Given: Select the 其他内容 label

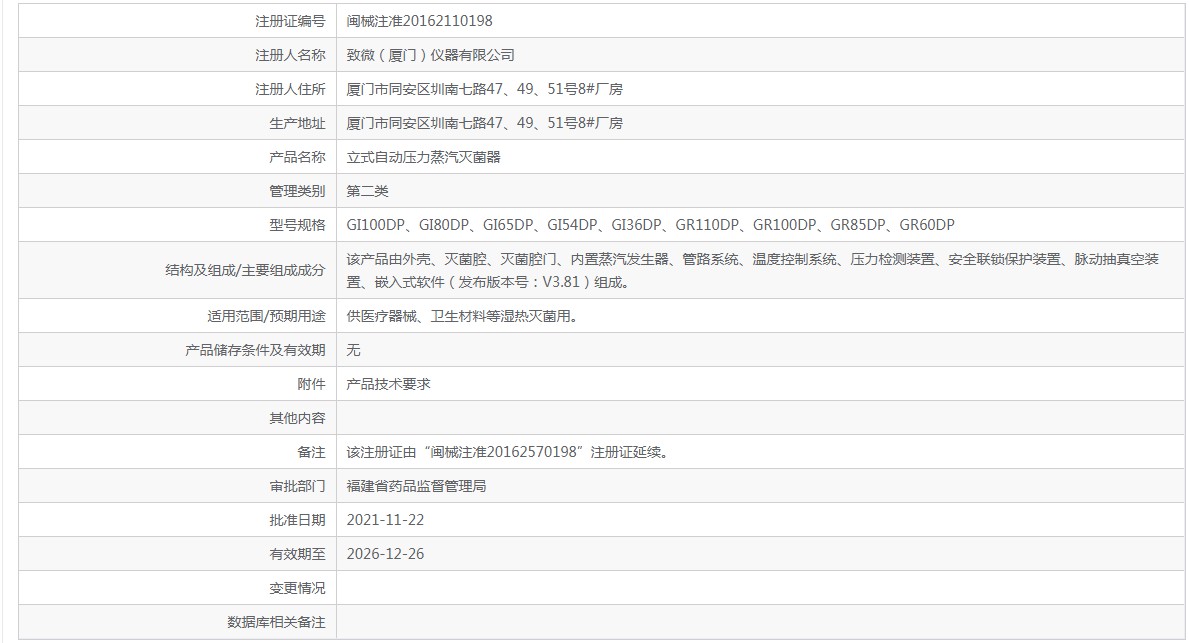Looking at the screenshot, I should click(x=297, y=419).
